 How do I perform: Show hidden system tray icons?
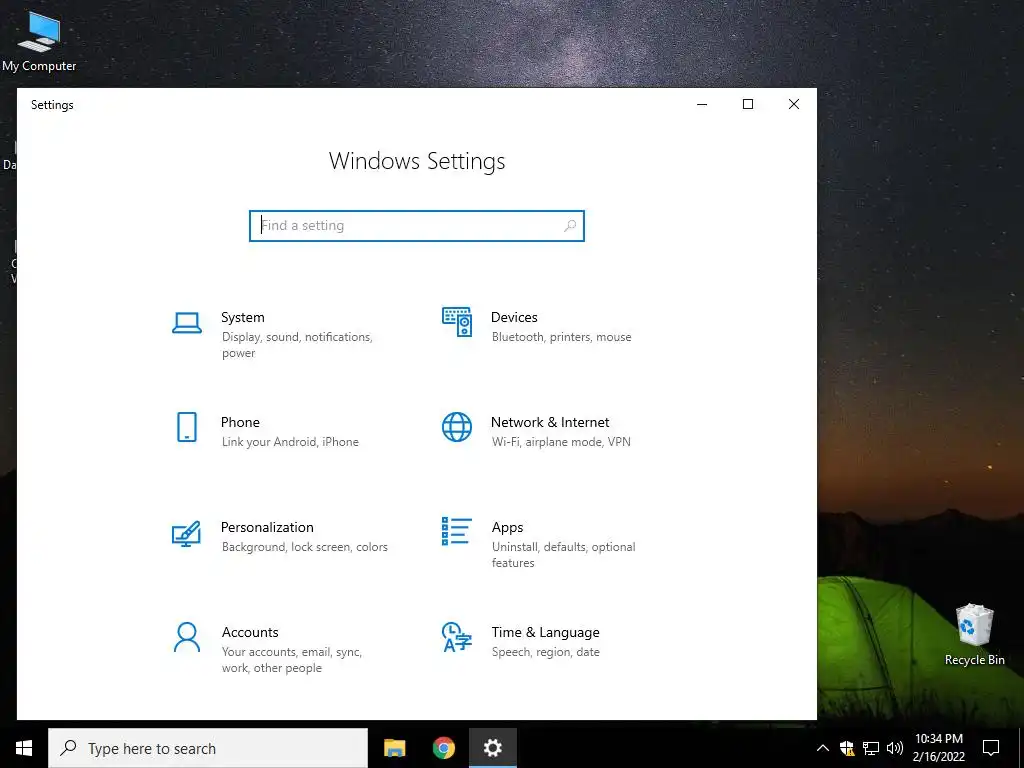[823, 748]
